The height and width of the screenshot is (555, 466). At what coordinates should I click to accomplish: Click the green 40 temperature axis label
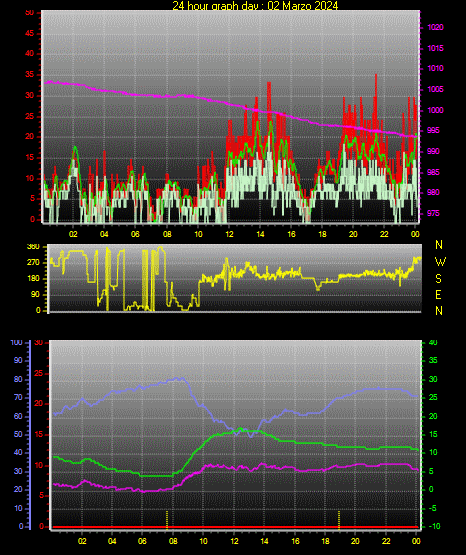coord(433,343)
